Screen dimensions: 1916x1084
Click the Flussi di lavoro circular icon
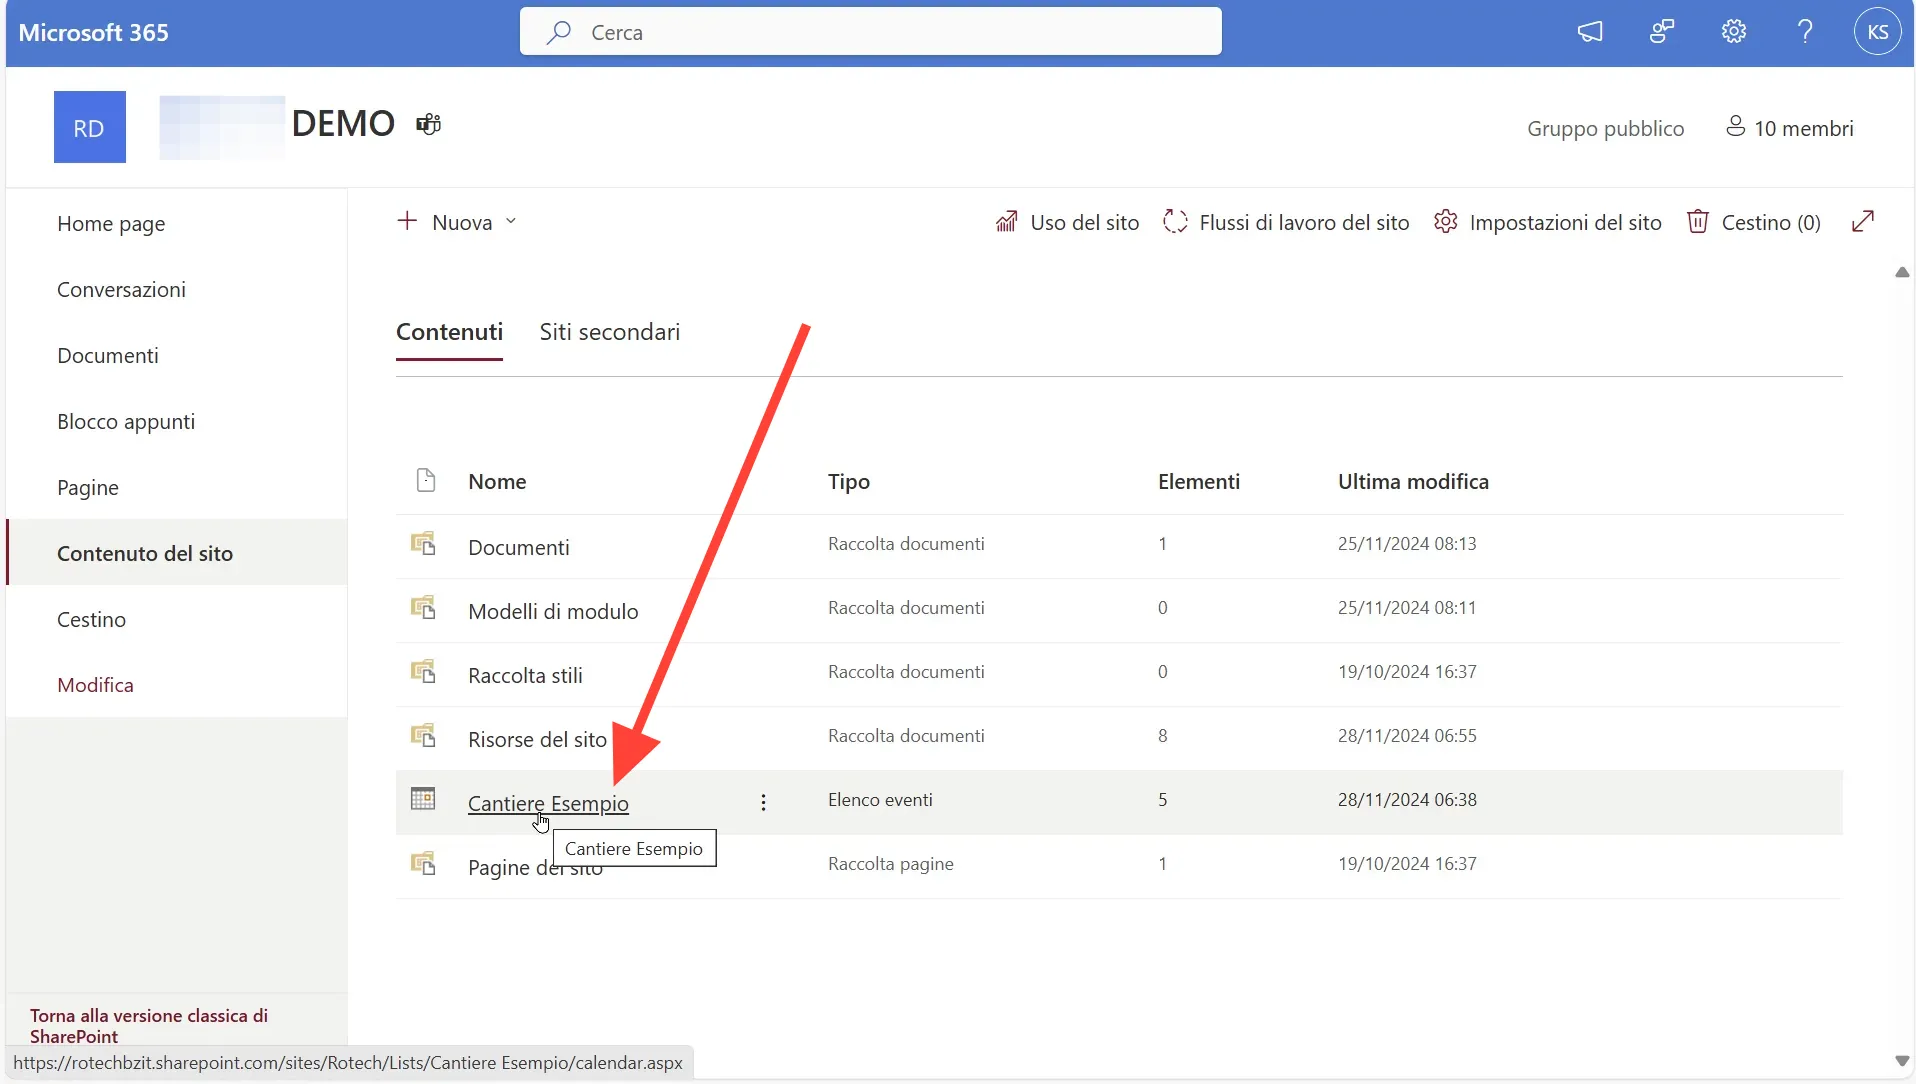point(1175,221)
